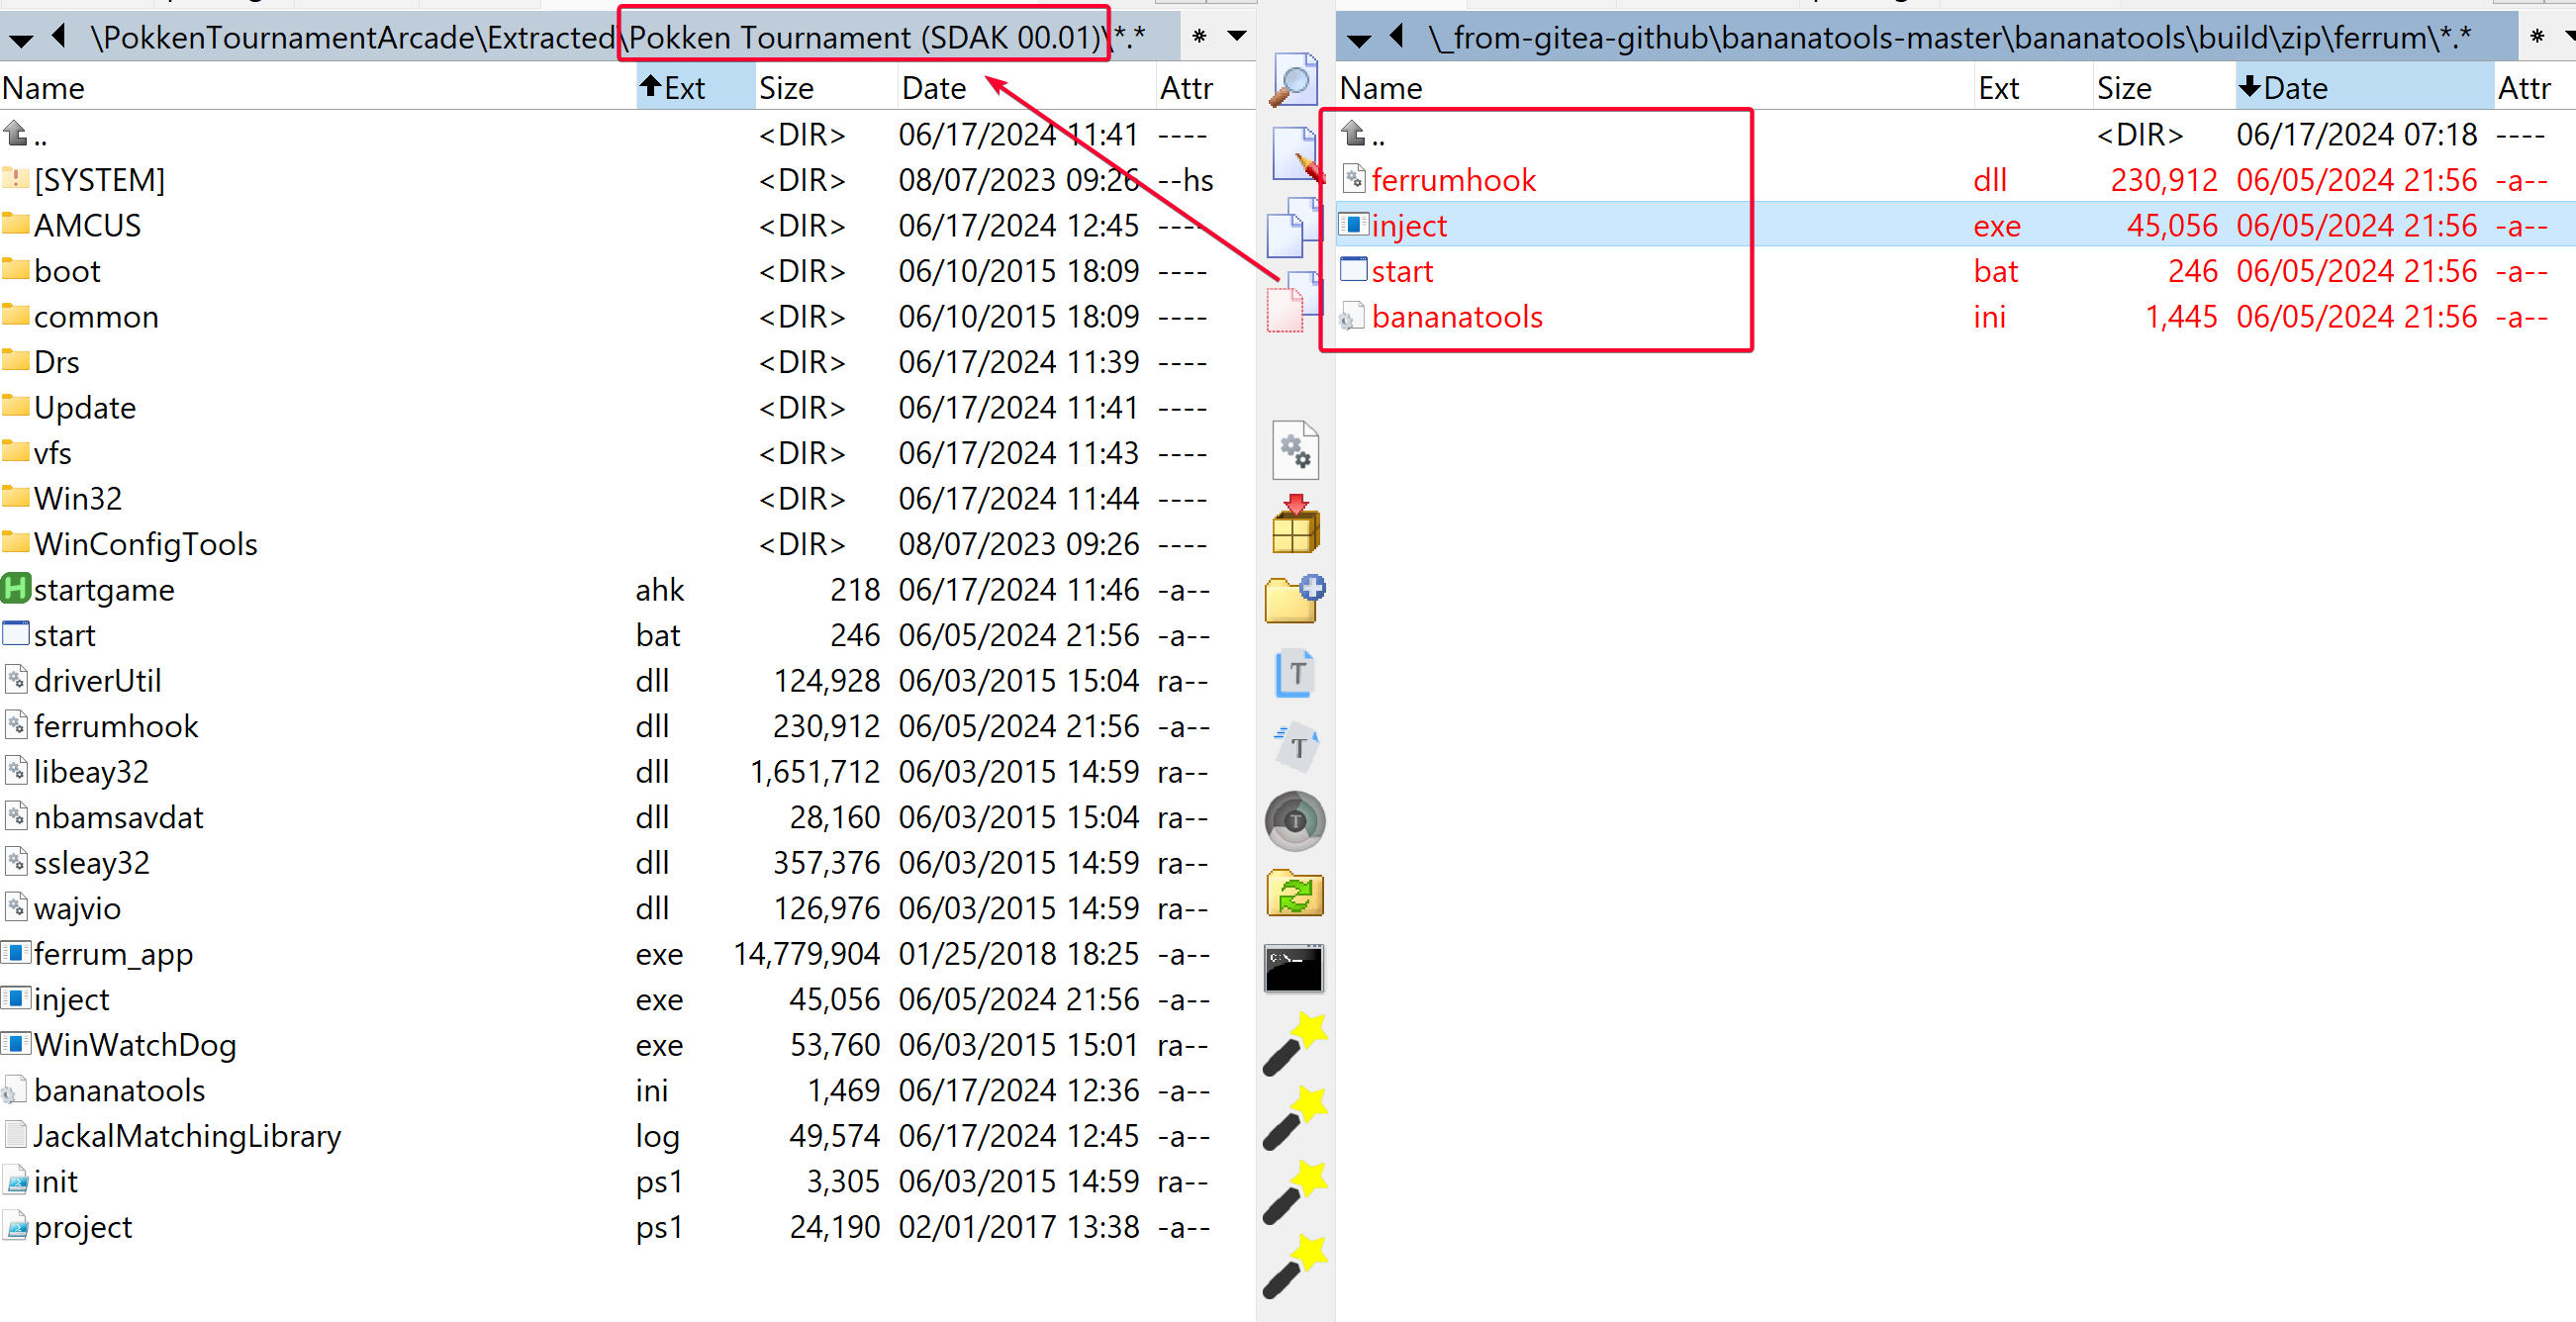
Task: Sort left panel by Ext column
Action: point(695,87)
